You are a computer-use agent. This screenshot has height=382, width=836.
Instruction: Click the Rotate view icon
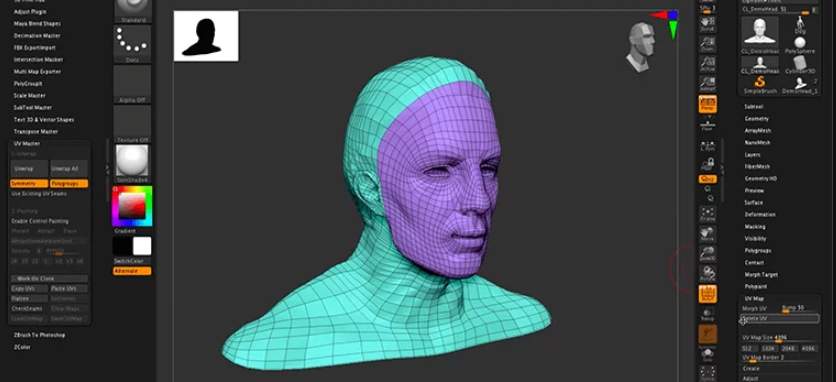[708, 274]
